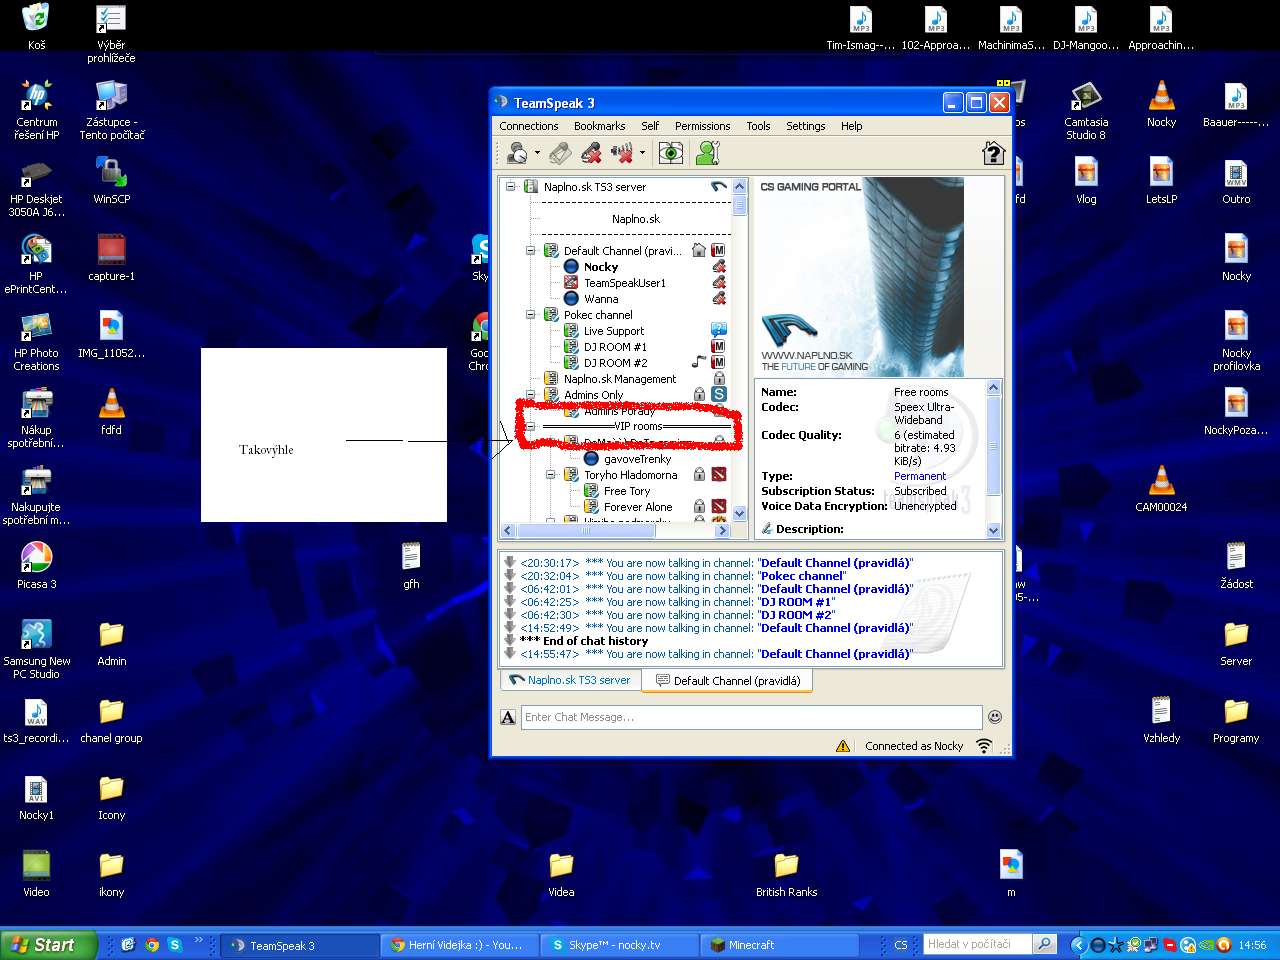Click the Enter Chat Message field
This screenshot has width=1280, height=960.
tap(750, 717)
